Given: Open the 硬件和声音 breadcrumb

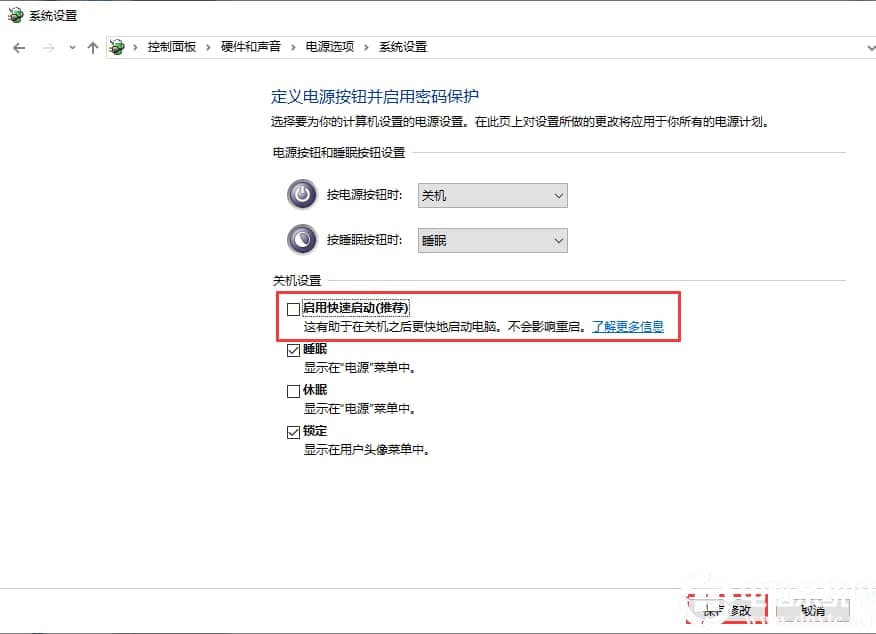Looking at the screenshot, I should click(x=251, y=47).
